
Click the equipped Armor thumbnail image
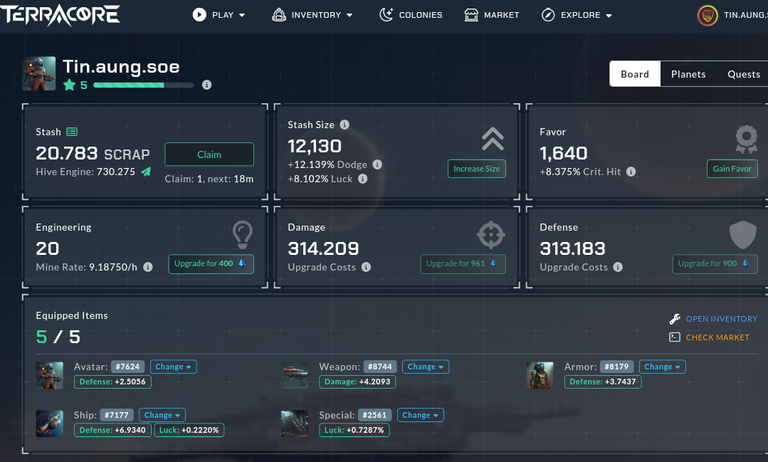(x=540, y=375)
